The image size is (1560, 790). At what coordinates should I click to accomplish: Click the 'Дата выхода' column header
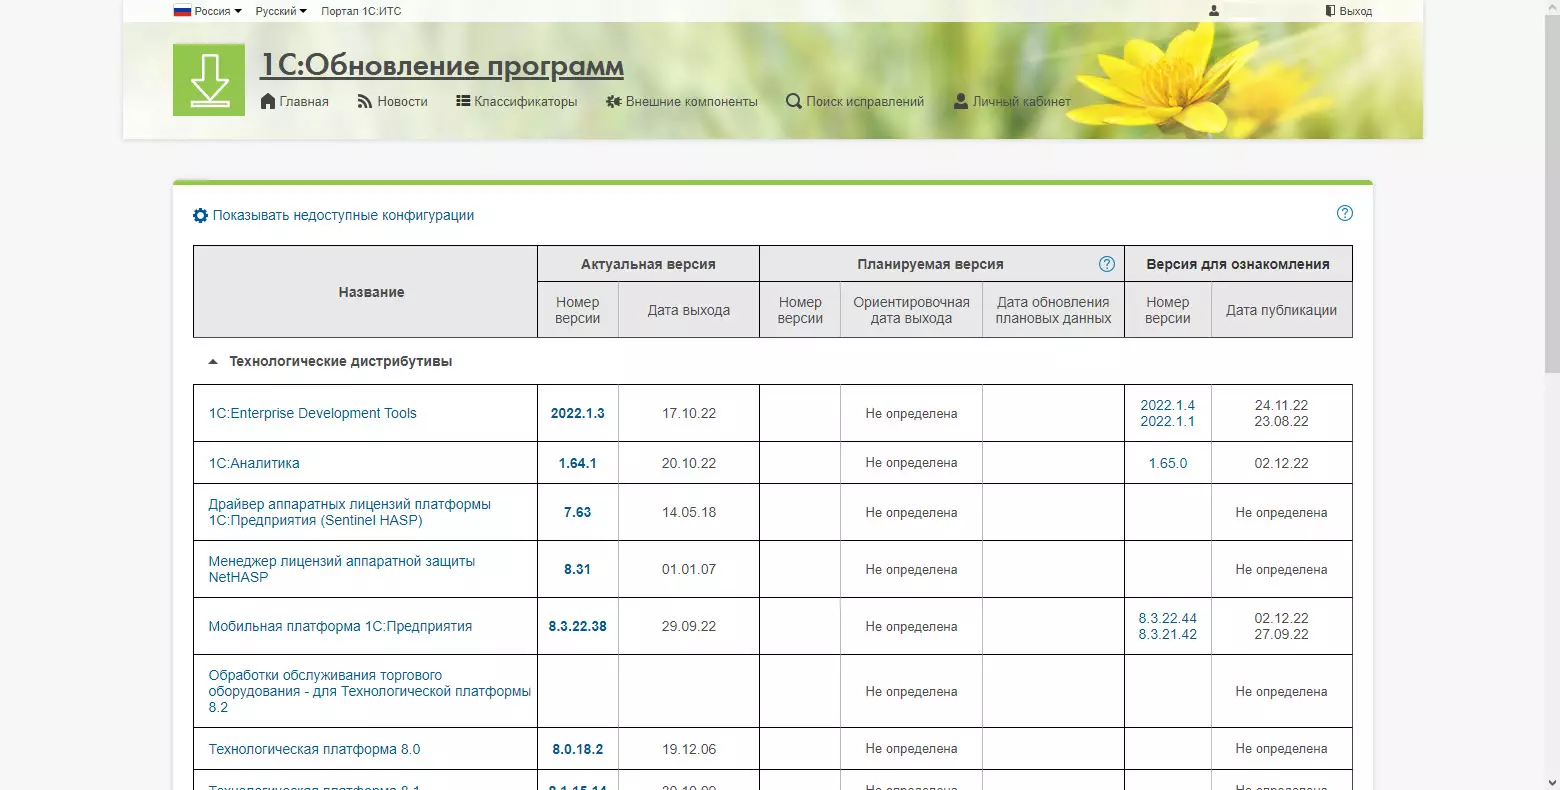pyautogui.click(x=689, y=310)
